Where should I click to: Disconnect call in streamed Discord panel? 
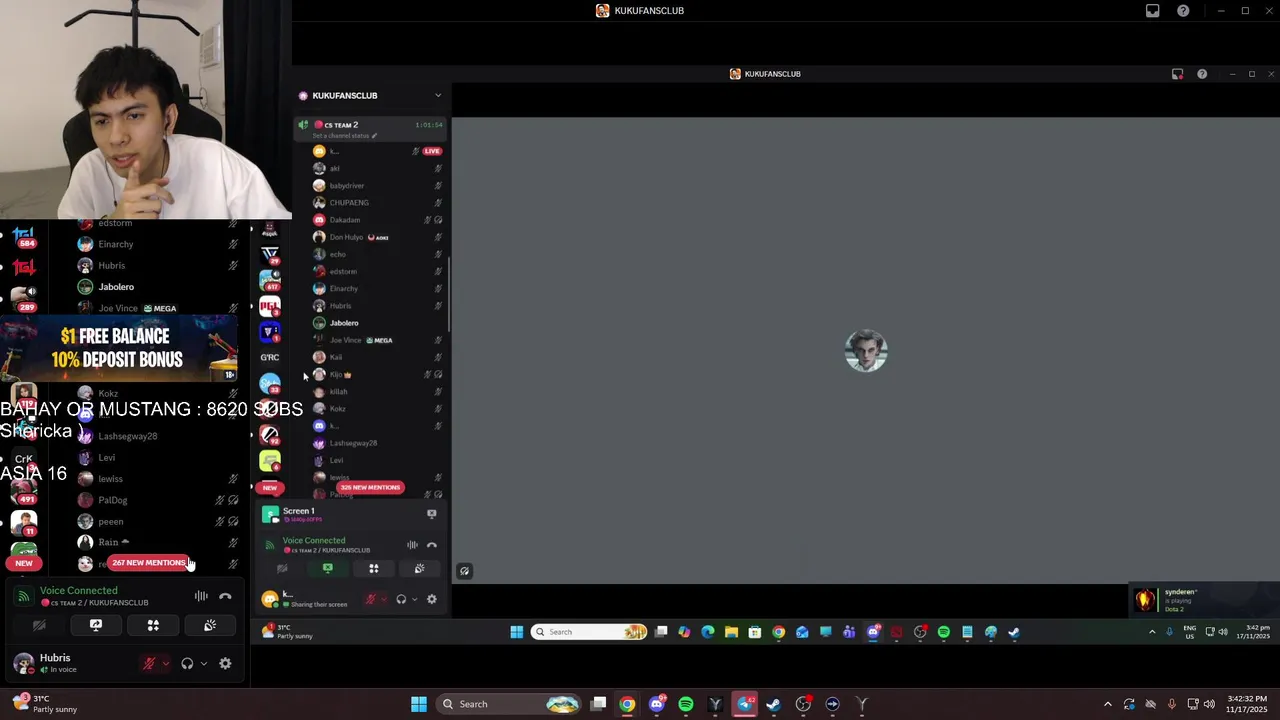coord(432,545)
